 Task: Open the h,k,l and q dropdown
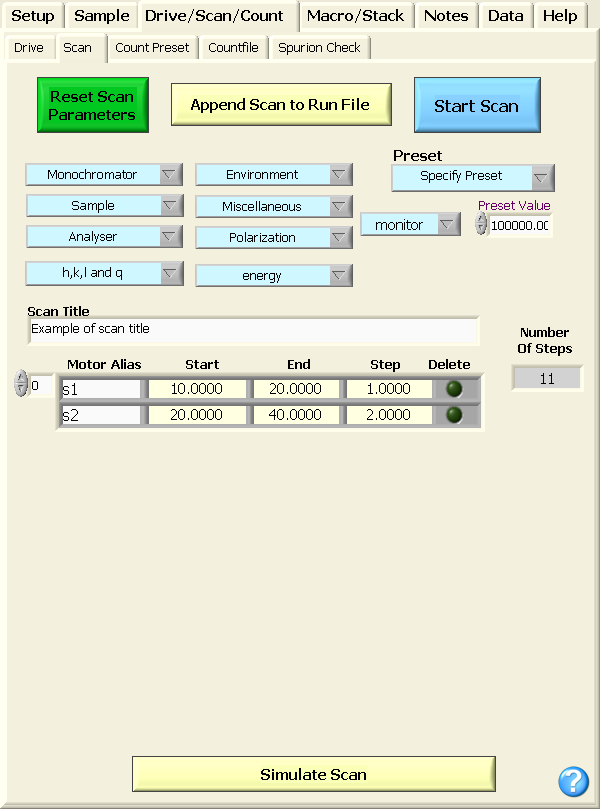coord(104,272)
